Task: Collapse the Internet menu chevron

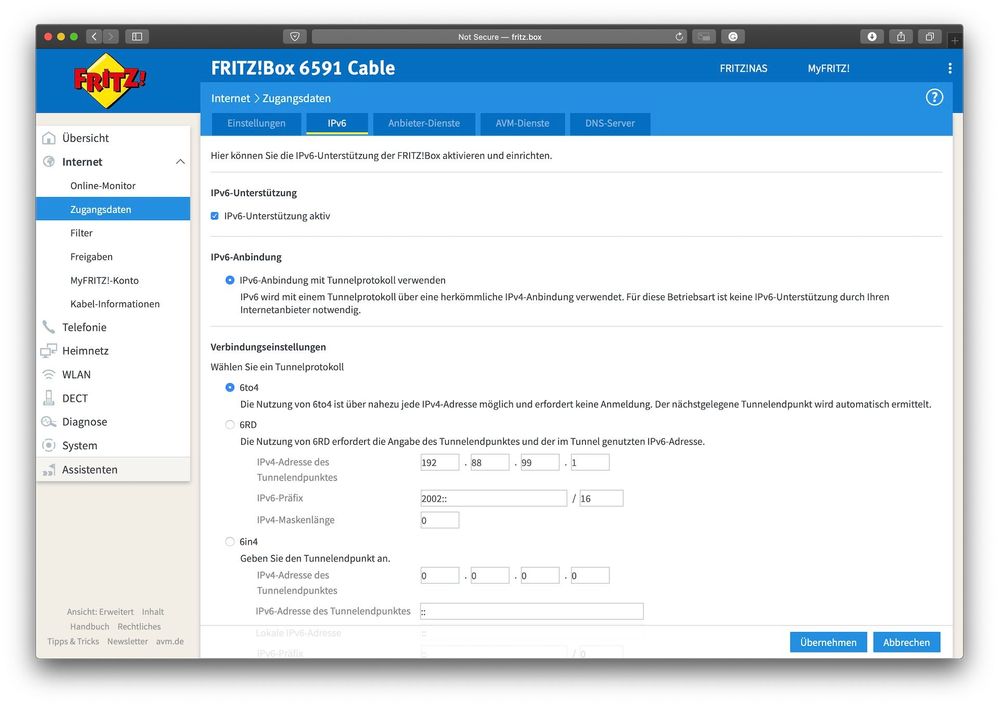Action: (x=180, y=162)
